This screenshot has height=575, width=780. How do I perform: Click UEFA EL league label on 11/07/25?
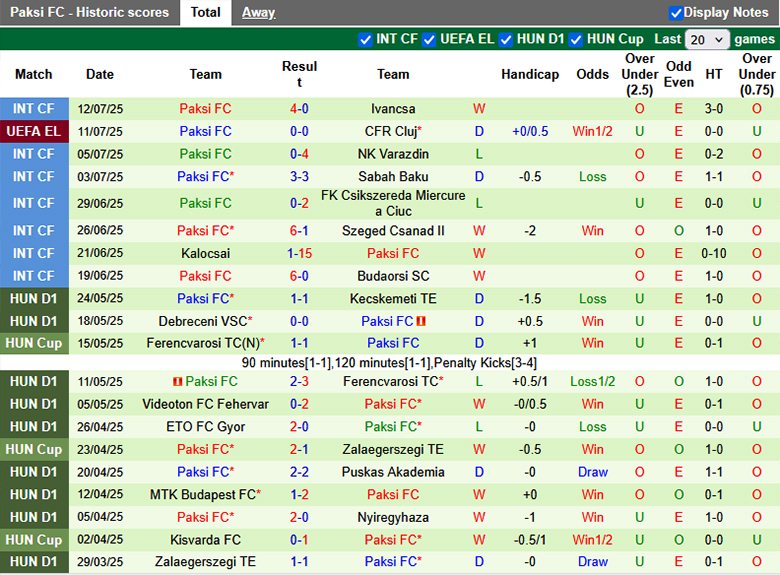tap(34, 131)
